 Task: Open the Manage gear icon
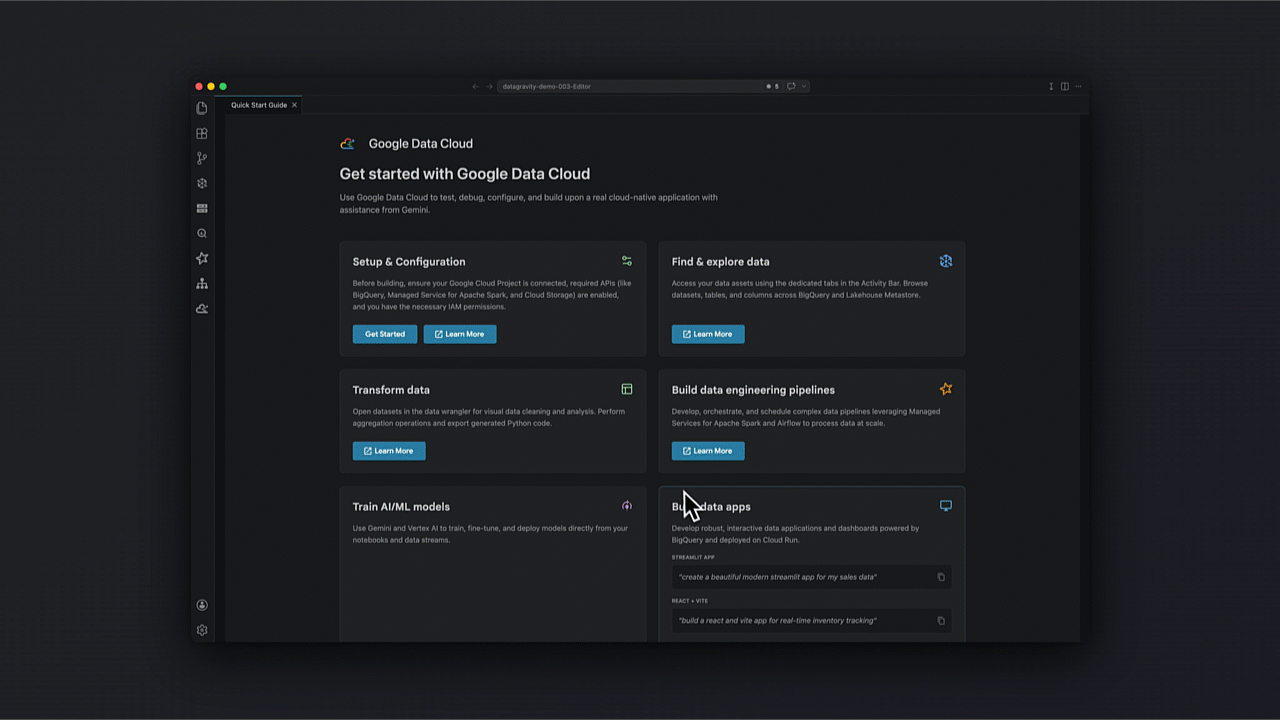[x=202, y=630]
